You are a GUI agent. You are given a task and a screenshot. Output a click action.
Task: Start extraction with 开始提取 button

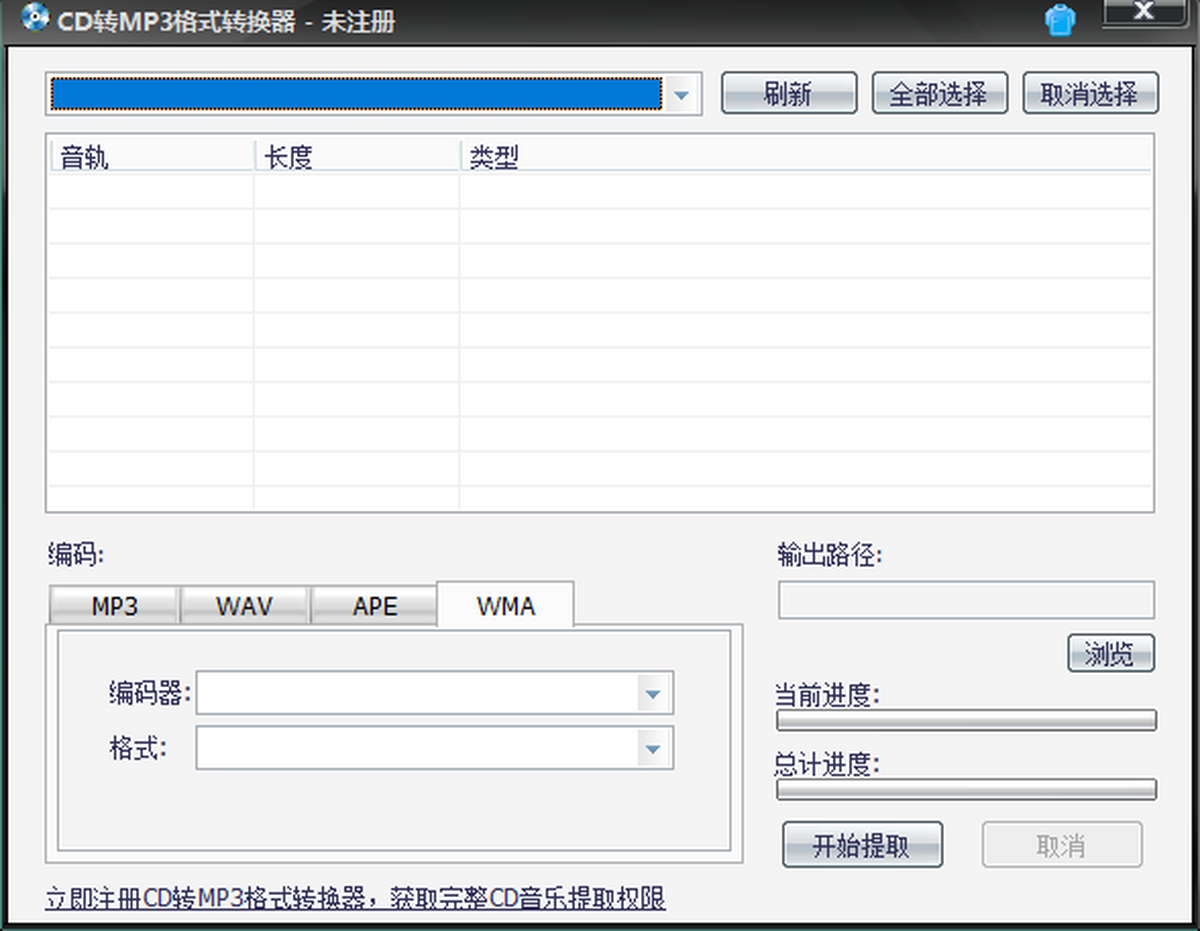pos(861,846)
